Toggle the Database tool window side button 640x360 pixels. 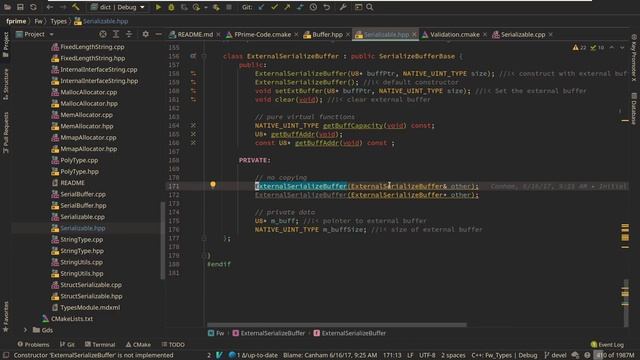[x=634, y=109]
